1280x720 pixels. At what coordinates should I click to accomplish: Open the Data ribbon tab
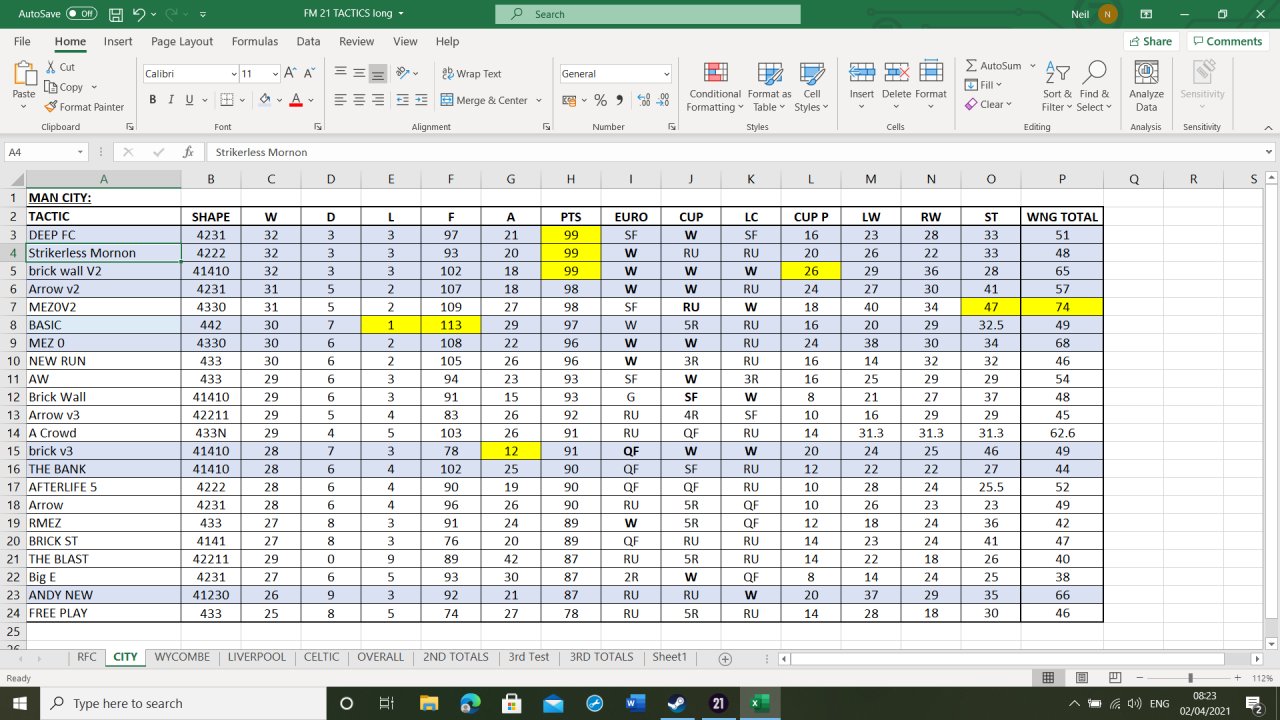308,41
